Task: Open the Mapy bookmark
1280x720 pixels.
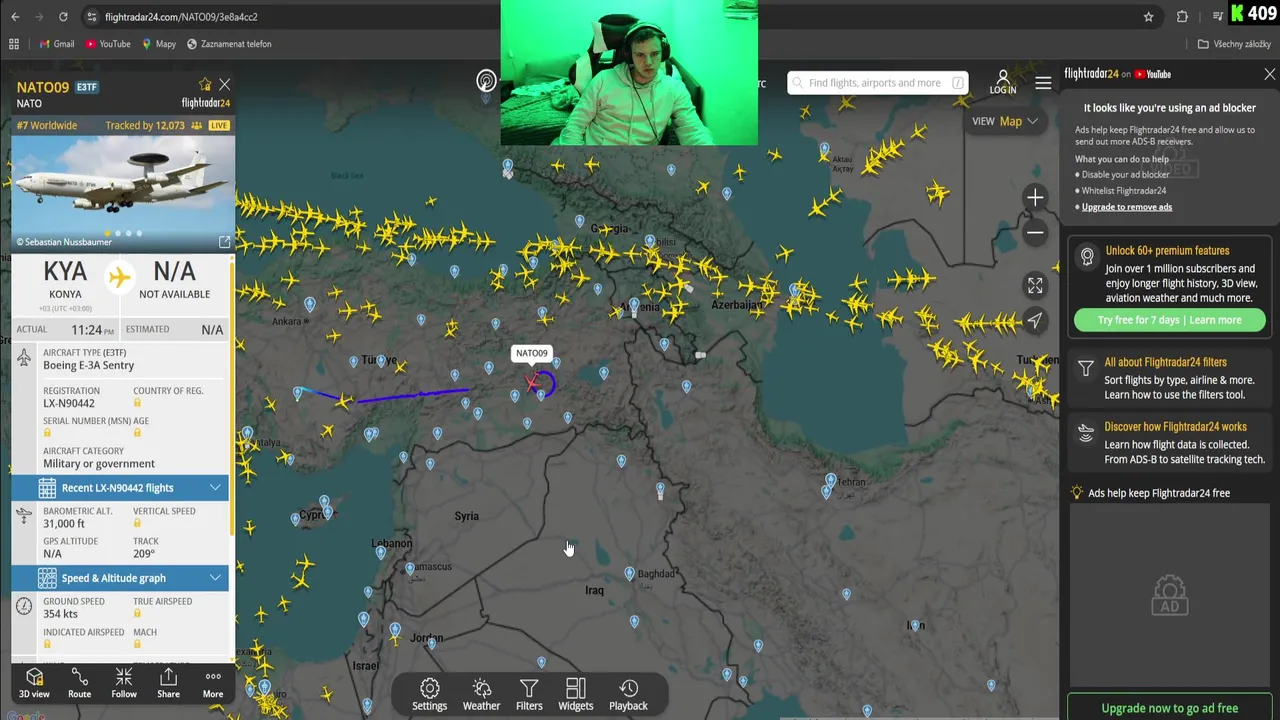Action: point(158,44)
